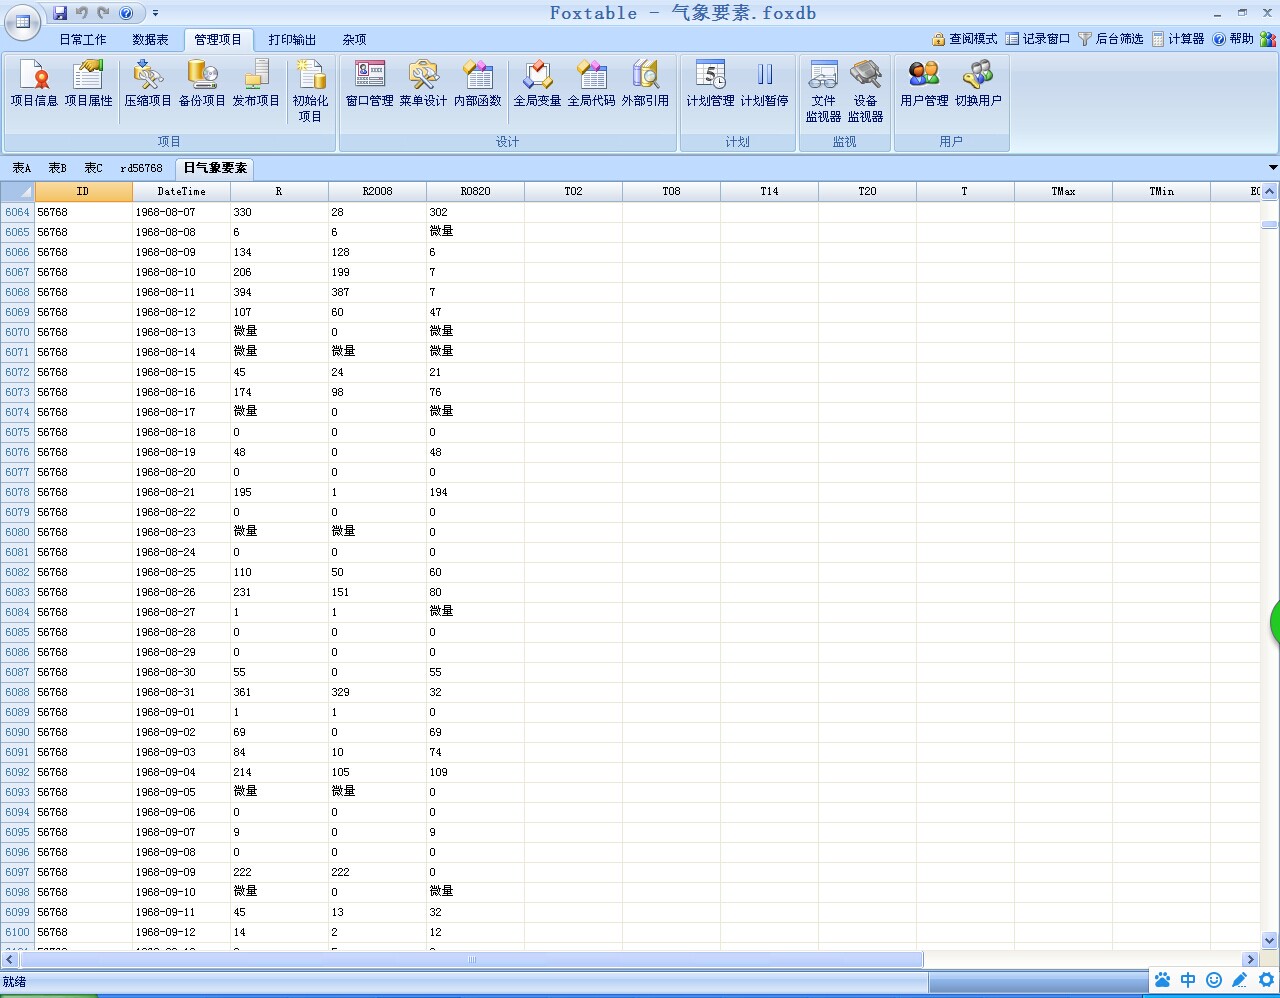Click the R0820 column header
Viewport: 1280px width, 998px height.
(475, 191)
